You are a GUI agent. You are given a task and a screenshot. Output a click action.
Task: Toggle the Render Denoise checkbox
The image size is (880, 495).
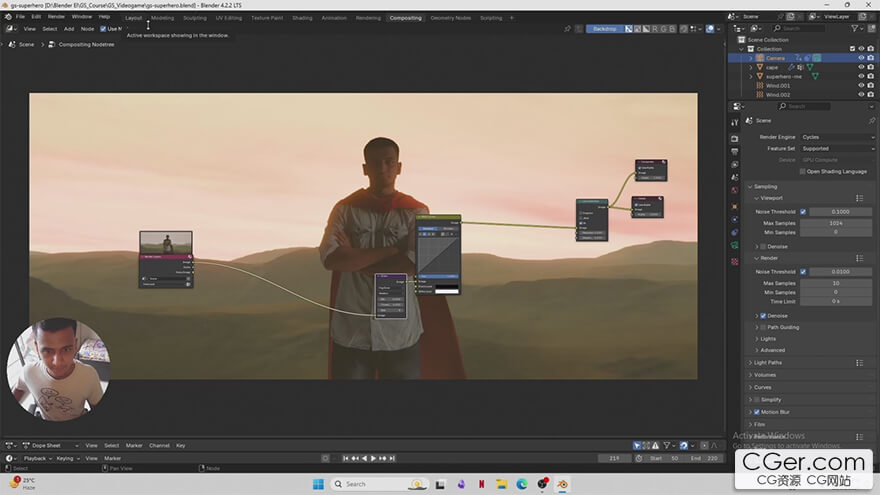click(763, 316)
